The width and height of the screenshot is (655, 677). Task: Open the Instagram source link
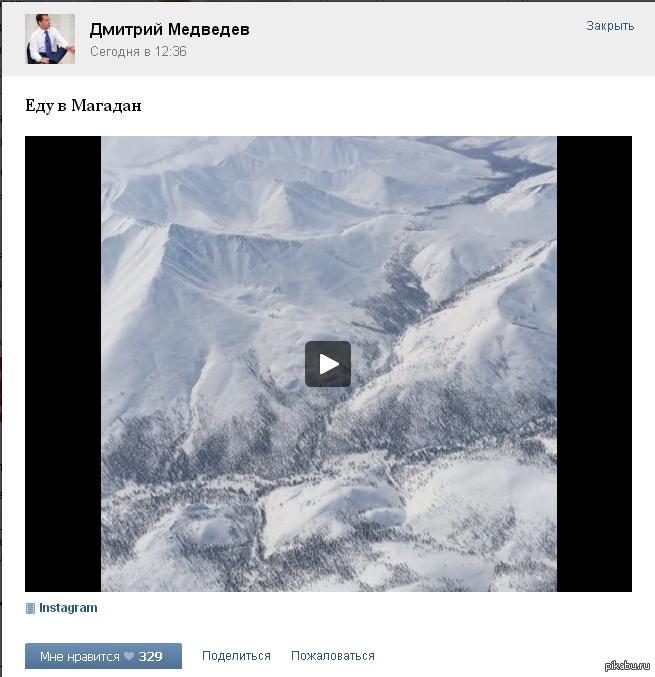point(68,608)
